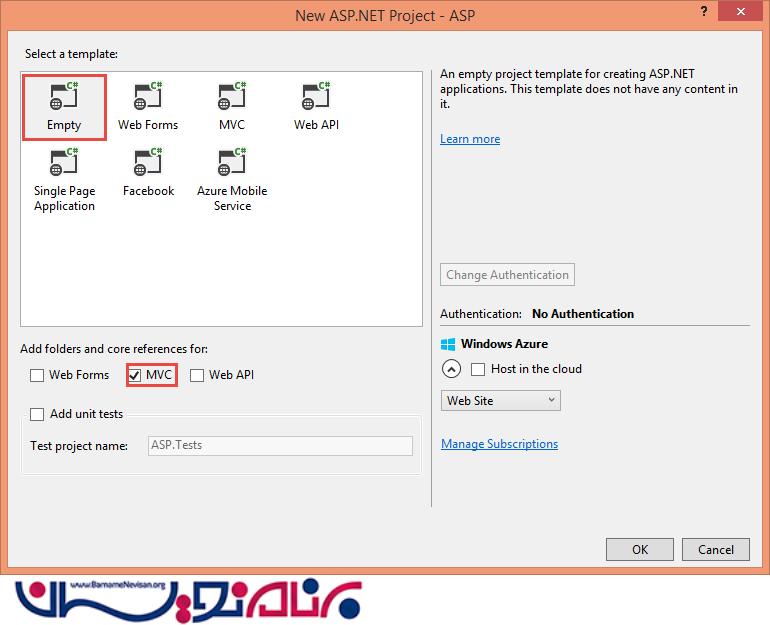Select the Facebook template icon

click(148, 164)
